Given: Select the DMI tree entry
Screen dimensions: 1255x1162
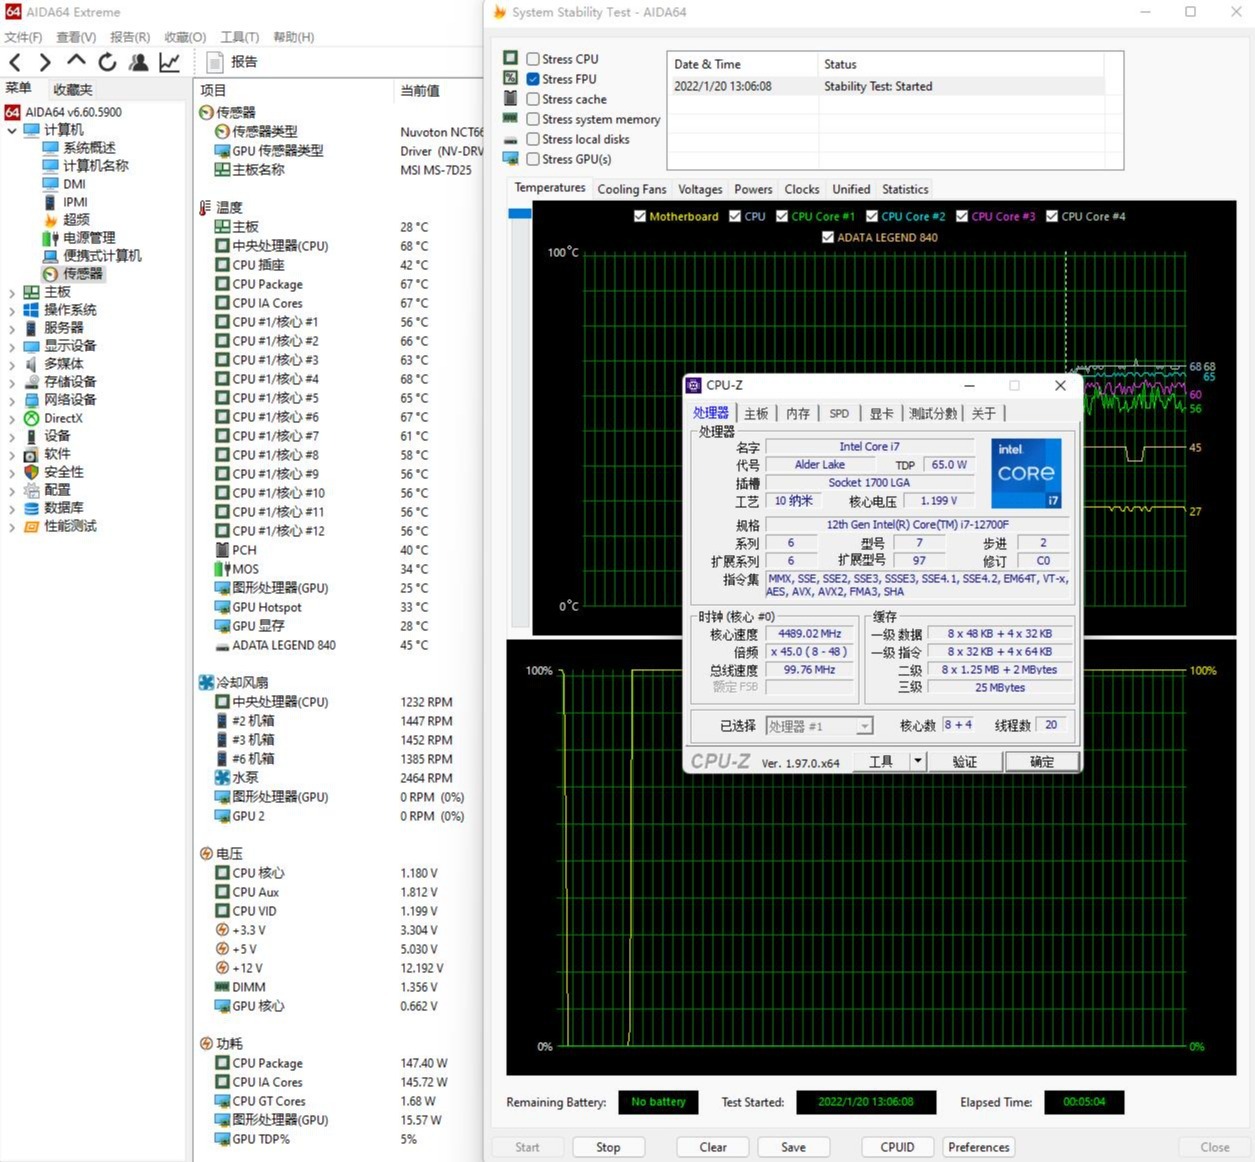Looking at the screenshot, I should tap(74, 184).
